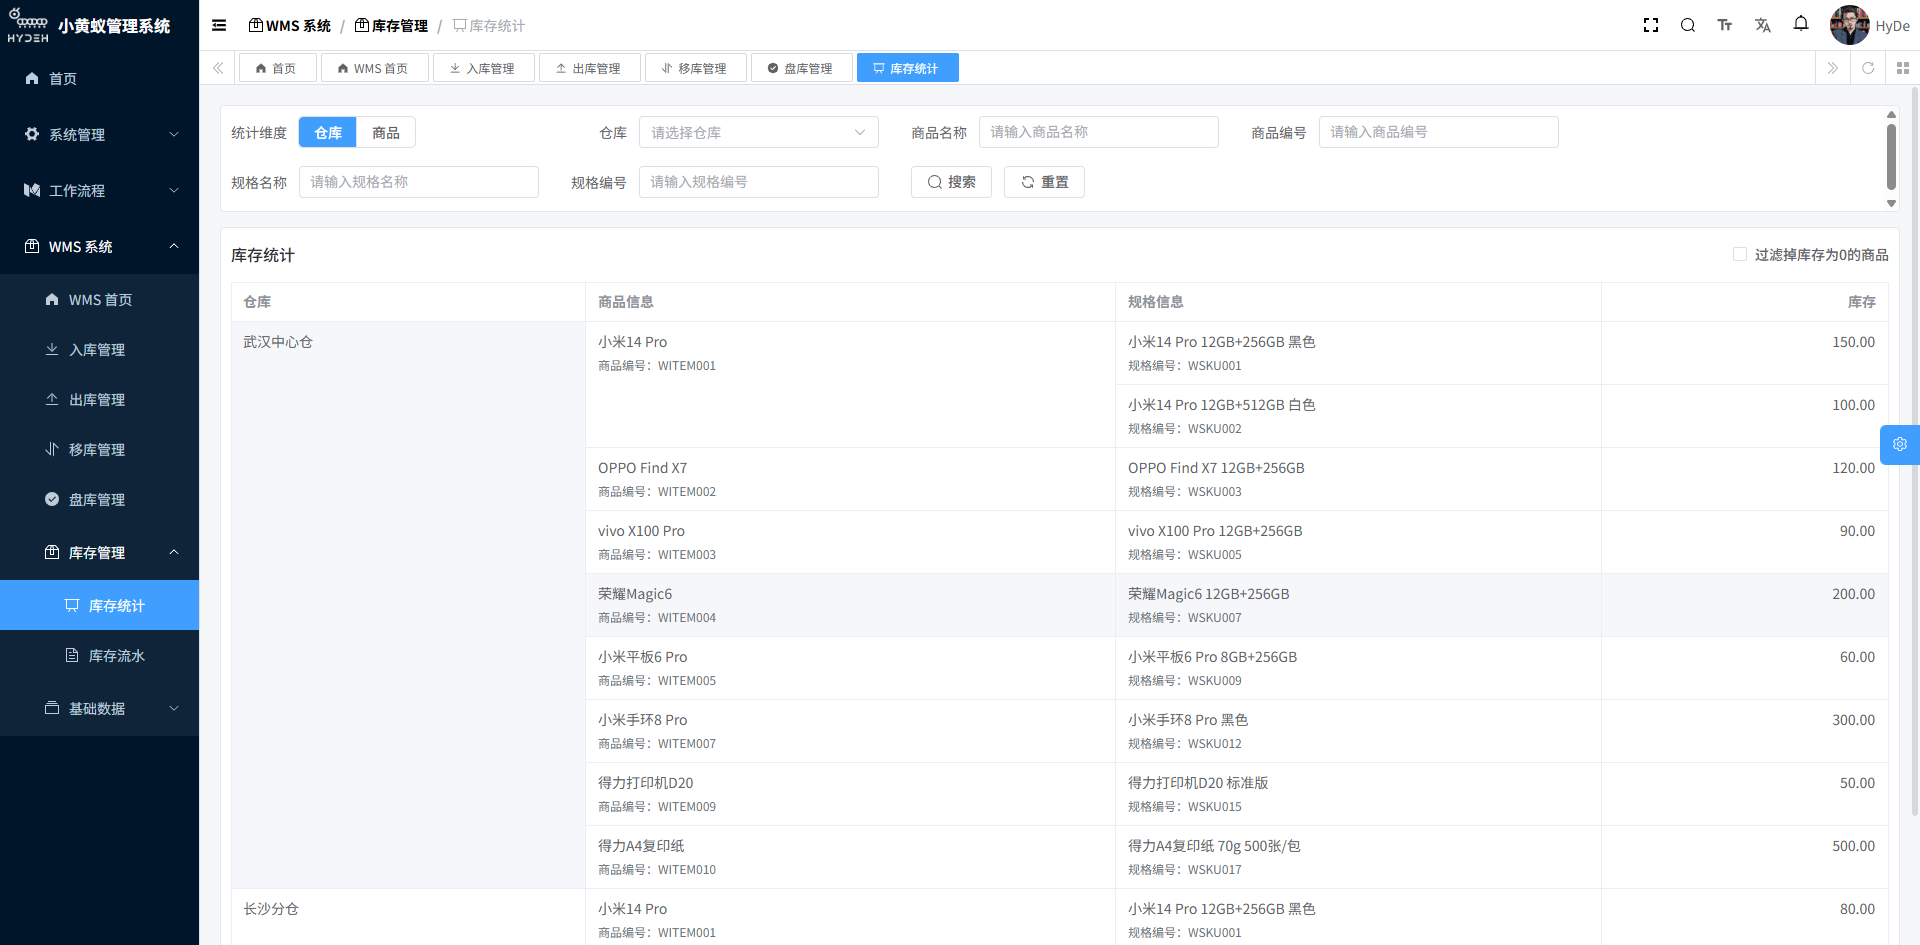Expand 系统管理 sidebar menu
Viewport: 1920px width, 945px height.
[x=100, y=134]
